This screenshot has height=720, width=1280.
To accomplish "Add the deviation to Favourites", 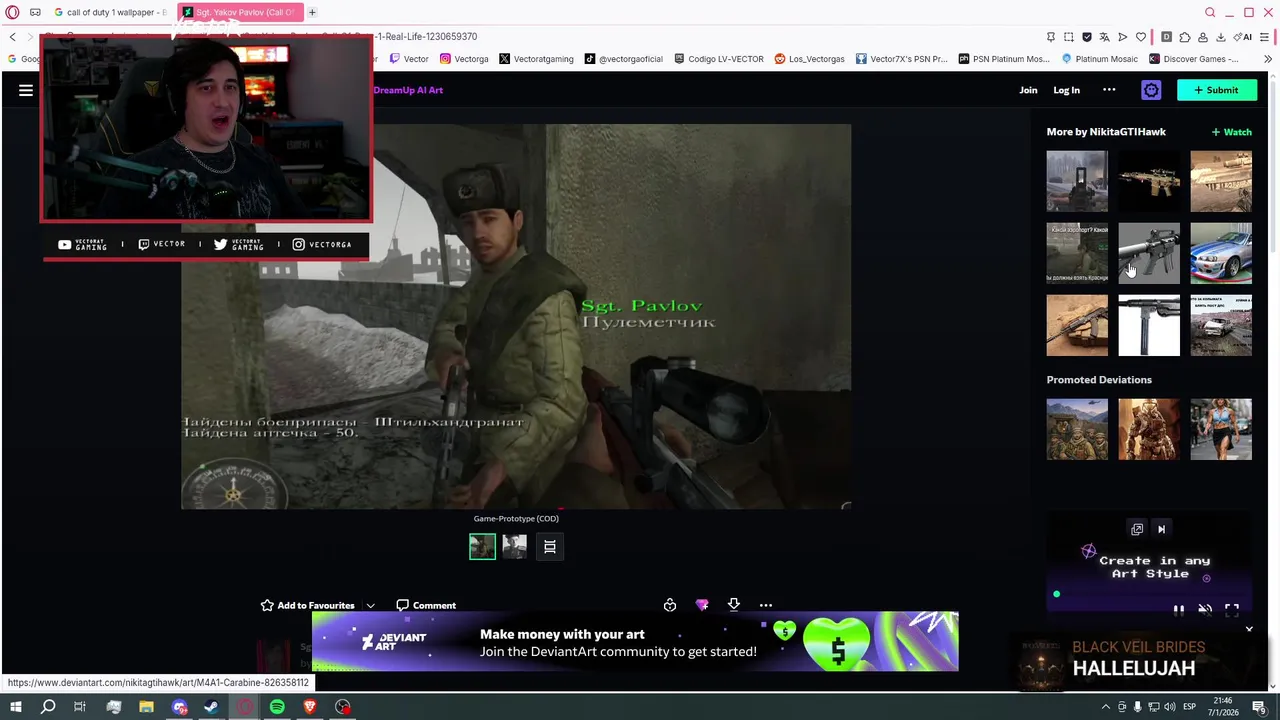I will [308, 605].
